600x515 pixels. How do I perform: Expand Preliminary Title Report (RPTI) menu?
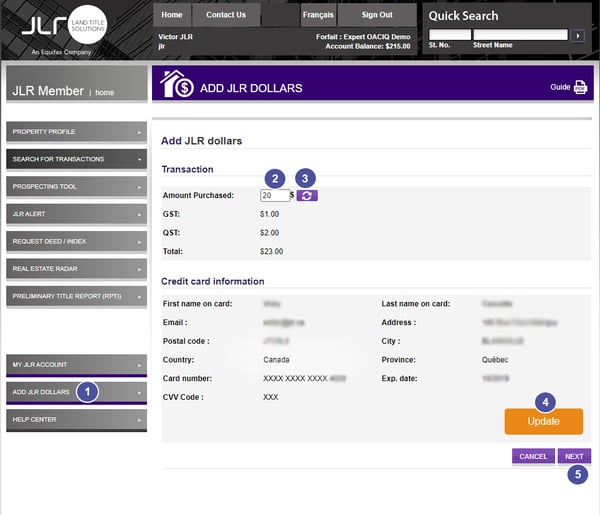point(77,297)
